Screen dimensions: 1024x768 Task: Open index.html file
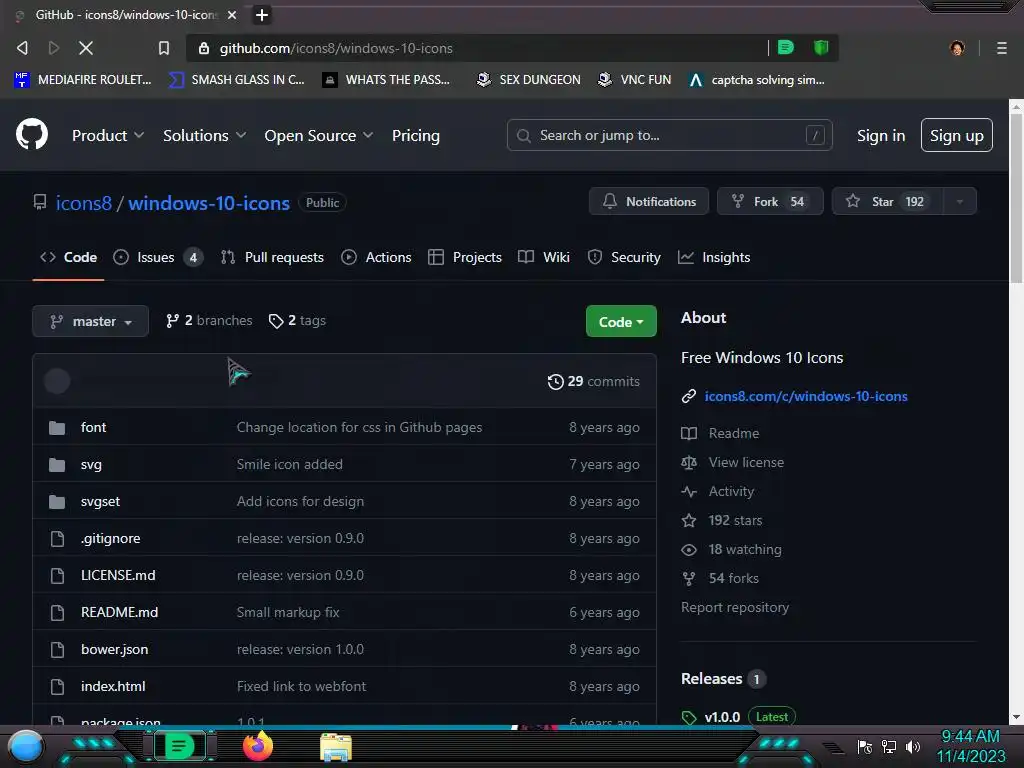click(113, 686)
